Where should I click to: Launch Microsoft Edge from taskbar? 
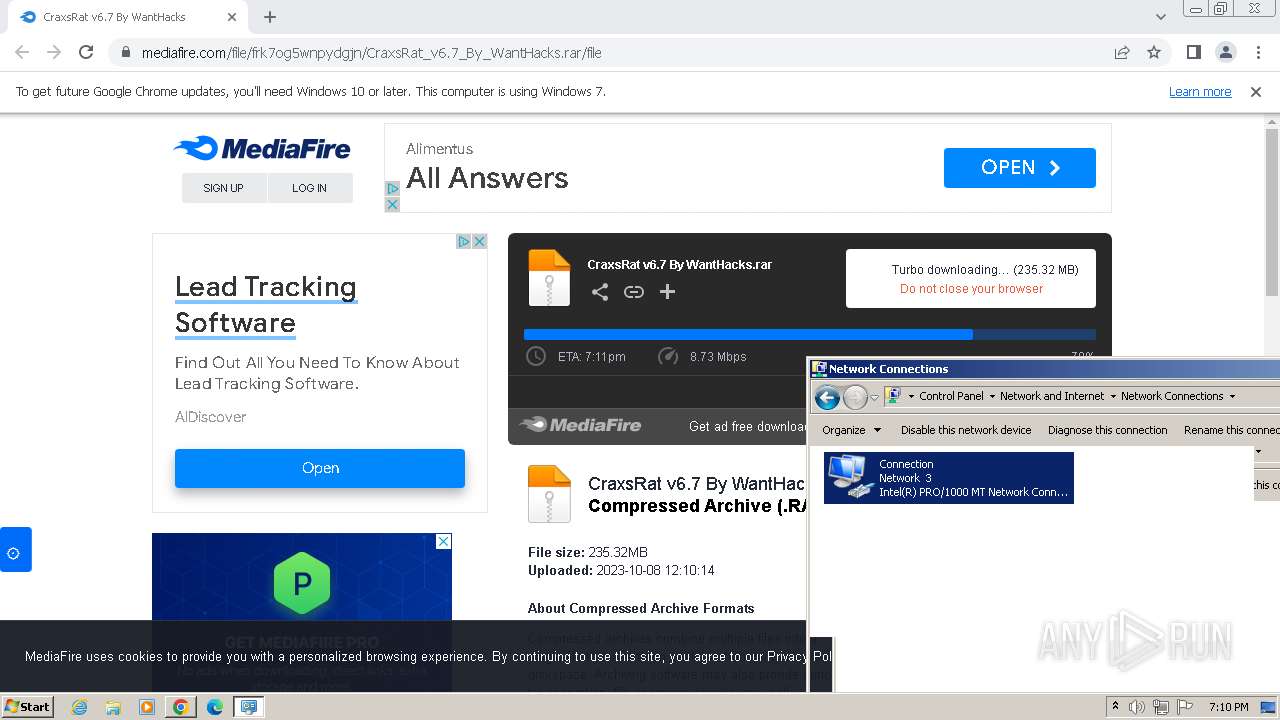tap(215, 707)
